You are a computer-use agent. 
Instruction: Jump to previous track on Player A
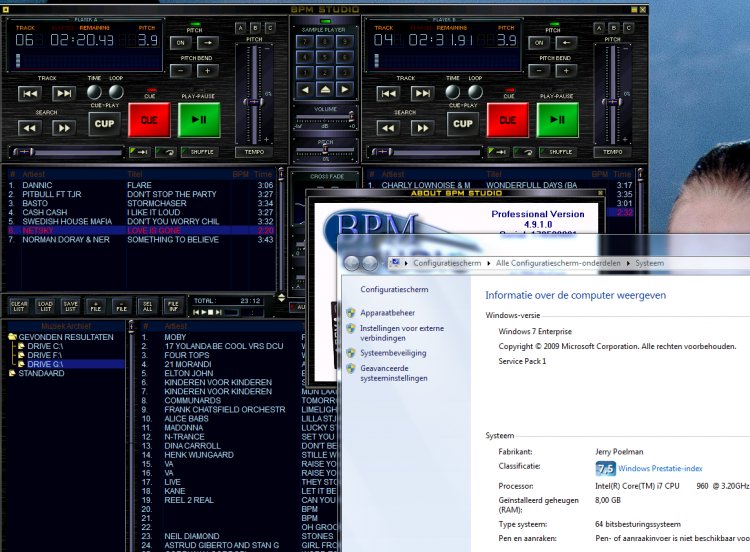click(x=30, y=94)
